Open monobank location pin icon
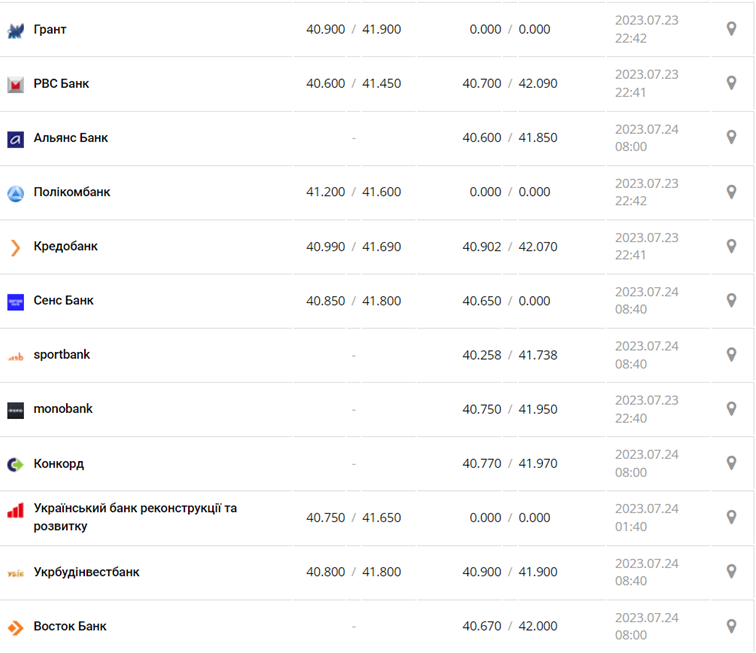Image resolution: width=756 pixels, height=653 pixels. (x=731, y=409)
